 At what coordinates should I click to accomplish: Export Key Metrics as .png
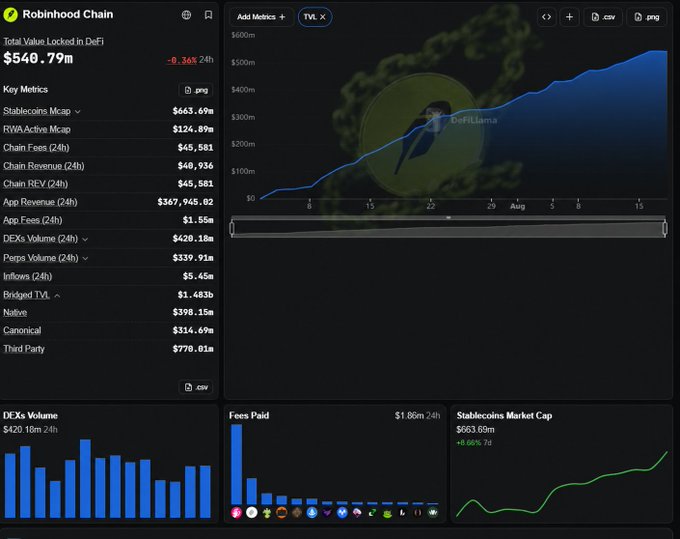point(196,90)
